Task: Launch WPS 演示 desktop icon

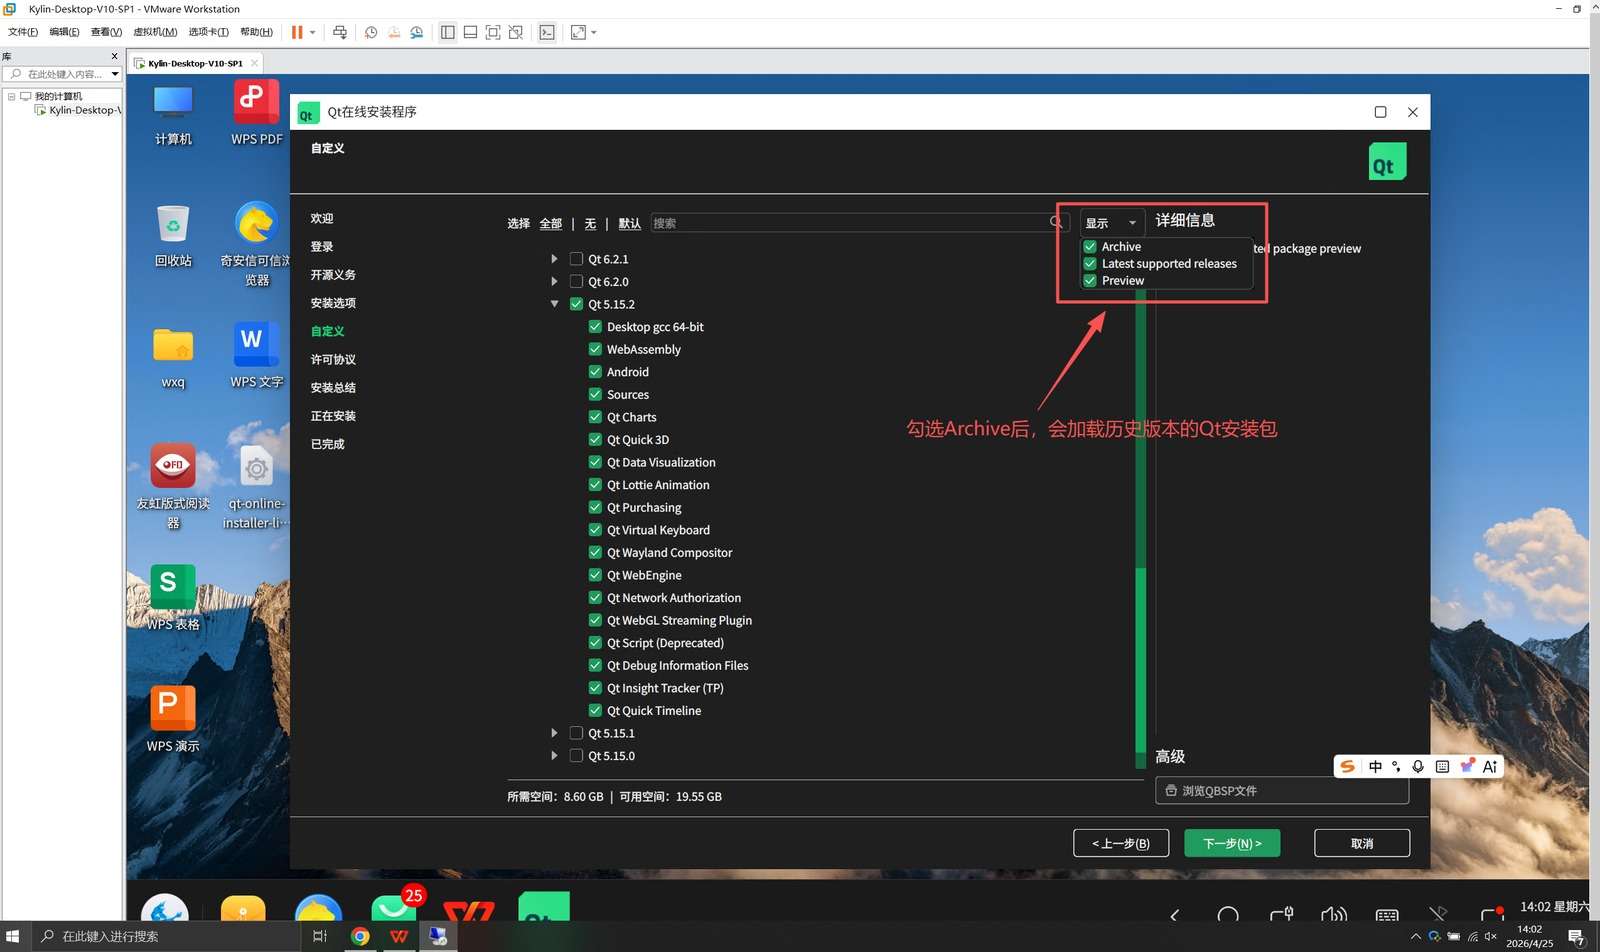Action: 173,720
